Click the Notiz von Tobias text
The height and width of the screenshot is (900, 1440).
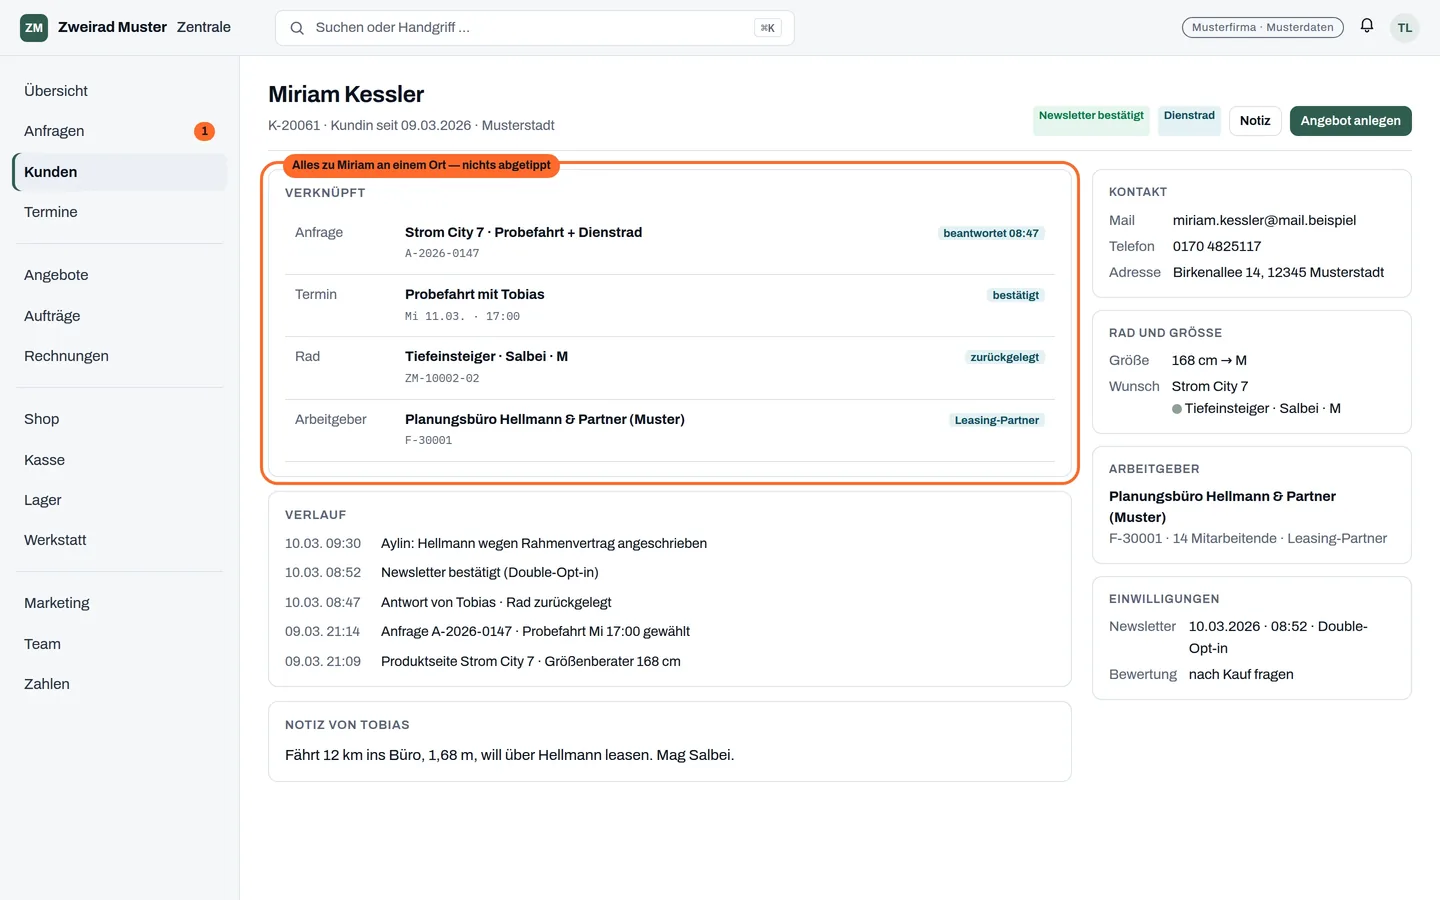509,756
